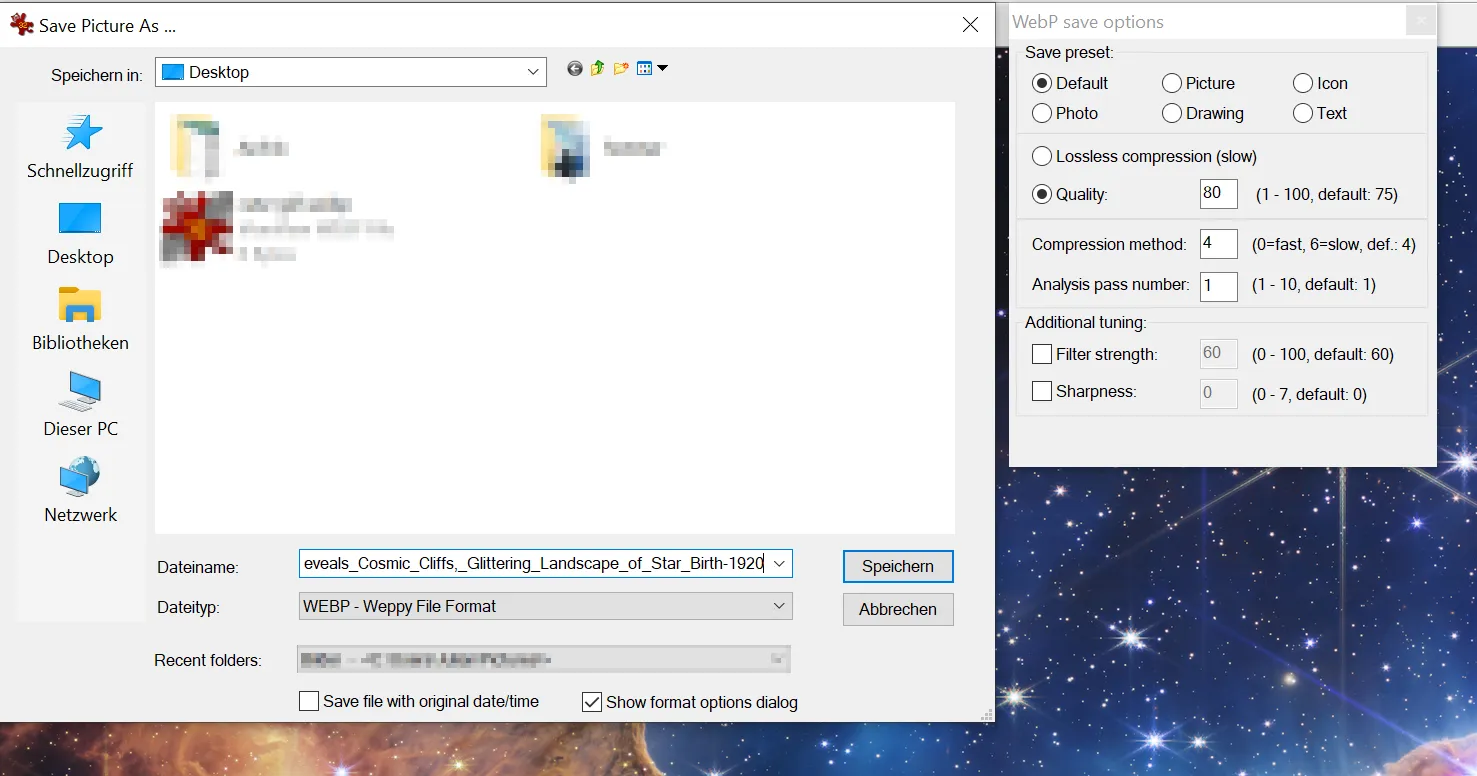Expand the Speichern in folder dropdown
The image size is (1477, 776).
point(533,72)
